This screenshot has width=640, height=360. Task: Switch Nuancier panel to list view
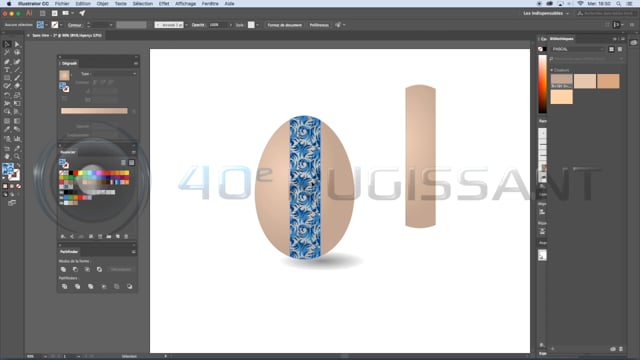123,162
